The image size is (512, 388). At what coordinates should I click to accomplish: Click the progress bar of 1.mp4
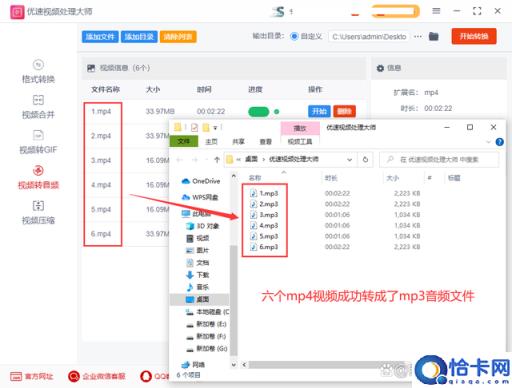pos(259,112)
